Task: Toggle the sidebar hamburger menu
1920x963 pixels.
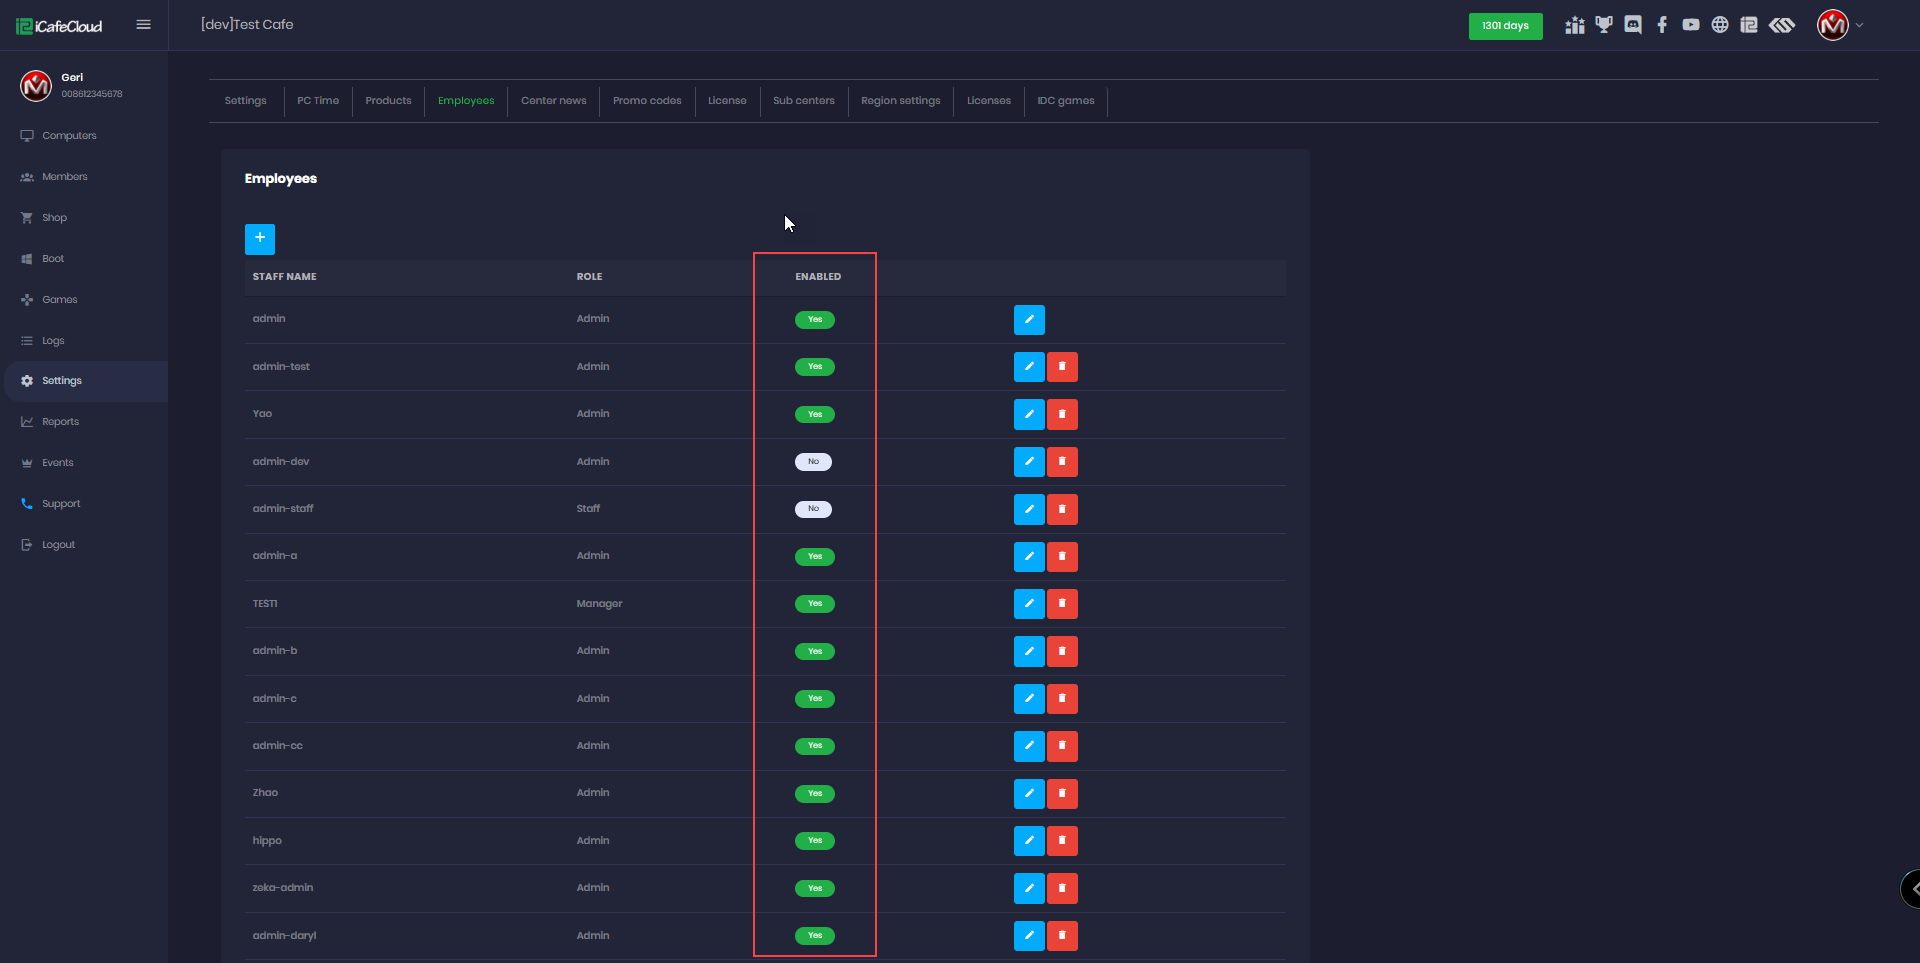Action: [144, 25]
